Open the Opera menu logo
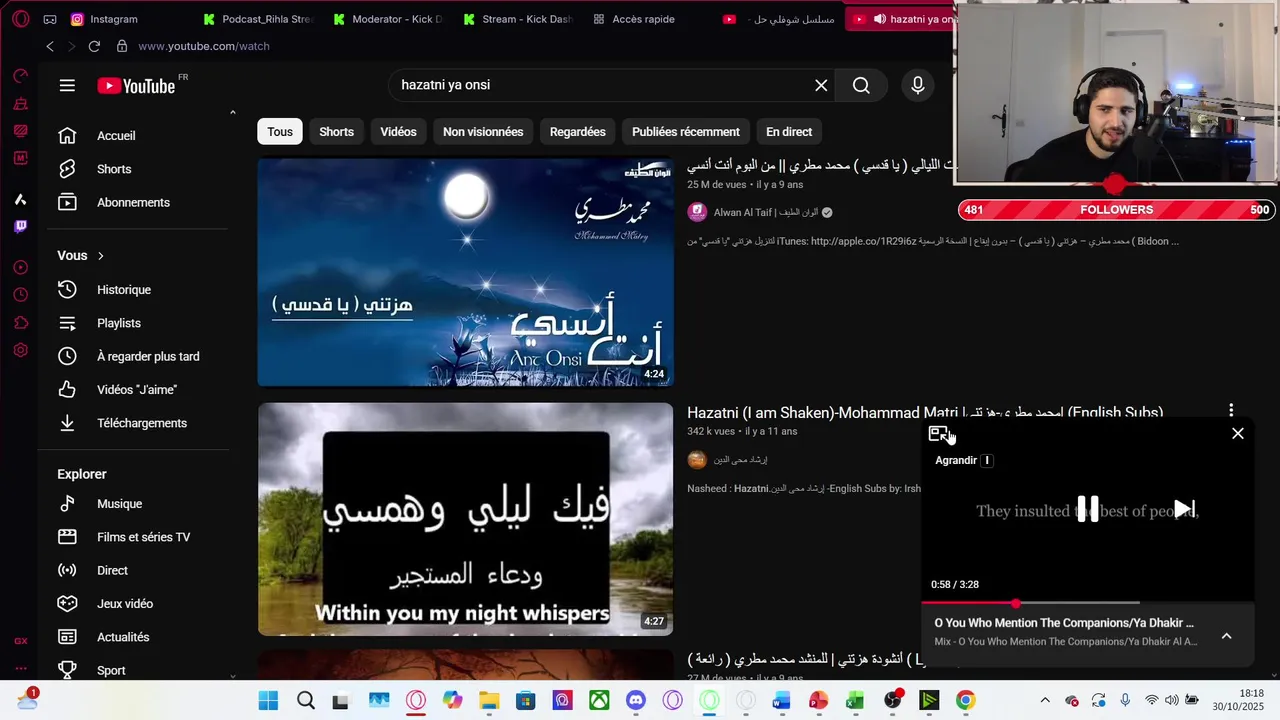1280x720 pixels. pyautogui.click(x=21, y=19)
